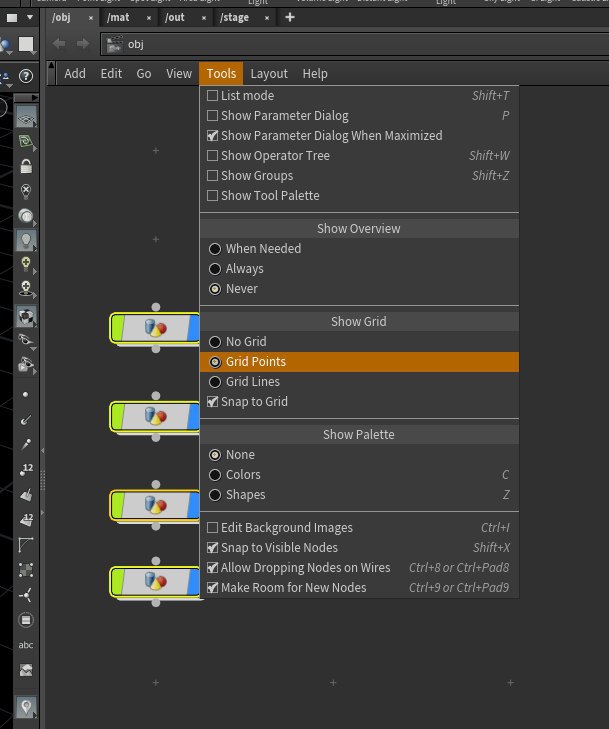Viewport: 609px width, 729px height.
Task: Click the disable lighting bulb icon
Action: [x=26, y=191]
